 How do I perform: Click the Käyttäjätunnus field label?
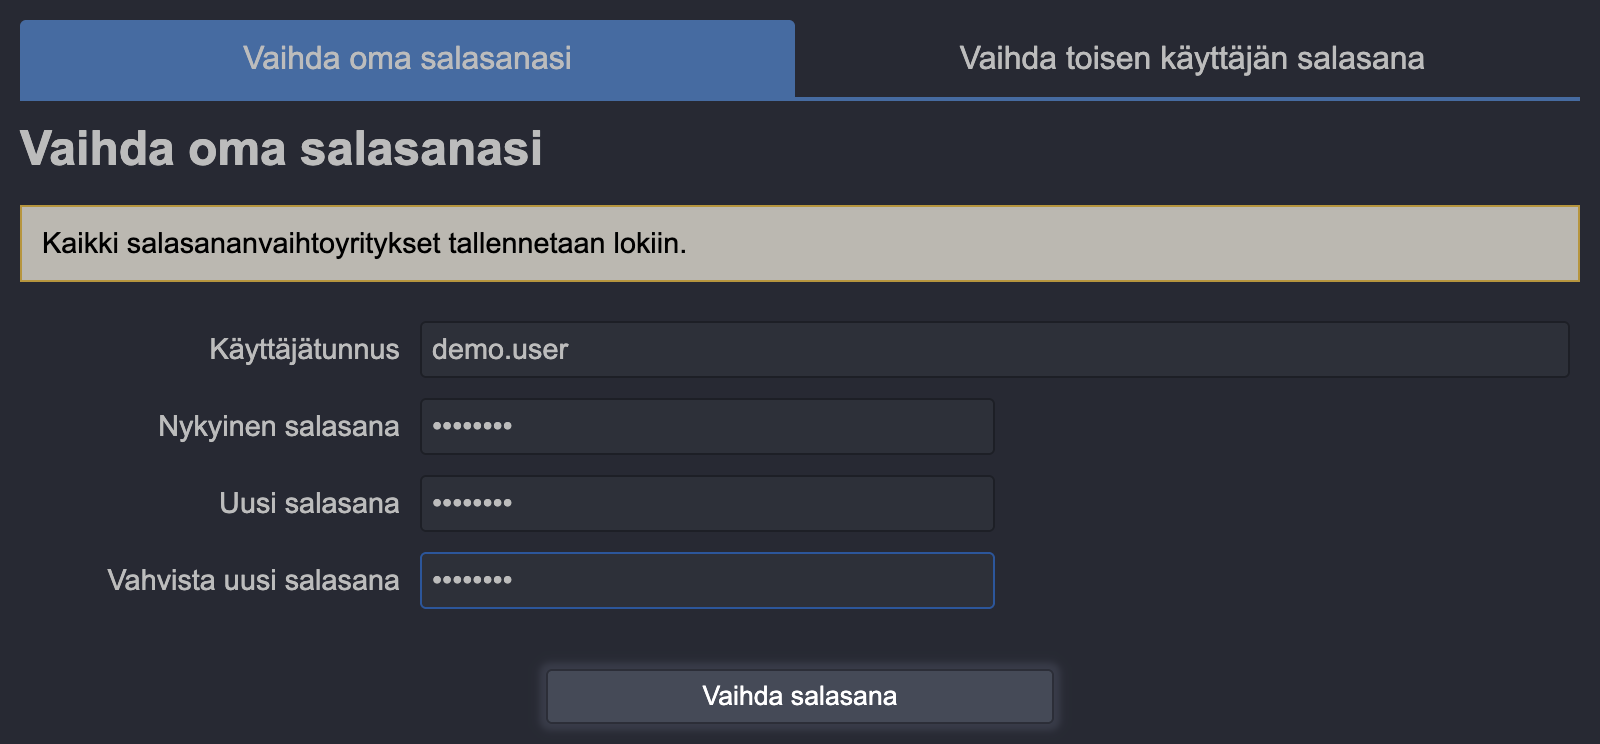(304, 349)
